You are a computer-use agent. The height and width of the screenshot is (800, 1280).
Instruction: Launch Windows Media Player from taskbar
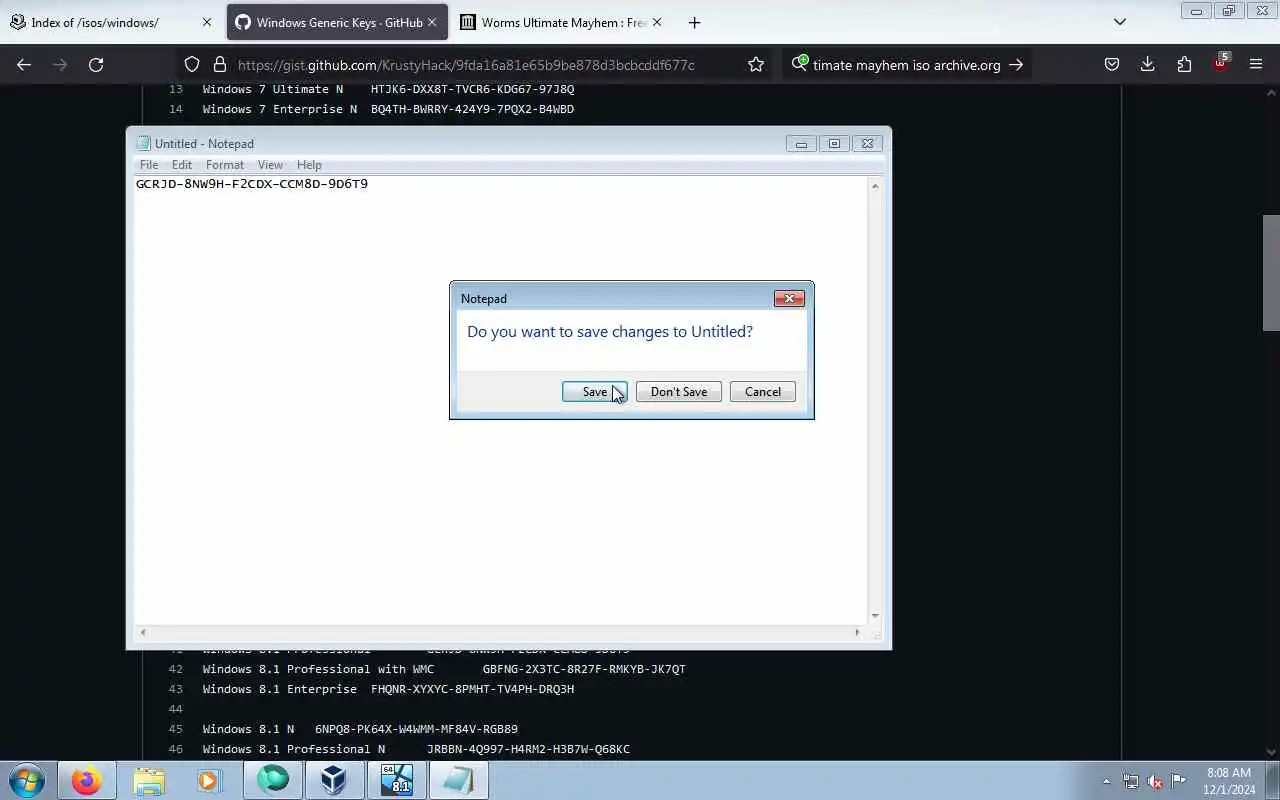tap(209, 780)
